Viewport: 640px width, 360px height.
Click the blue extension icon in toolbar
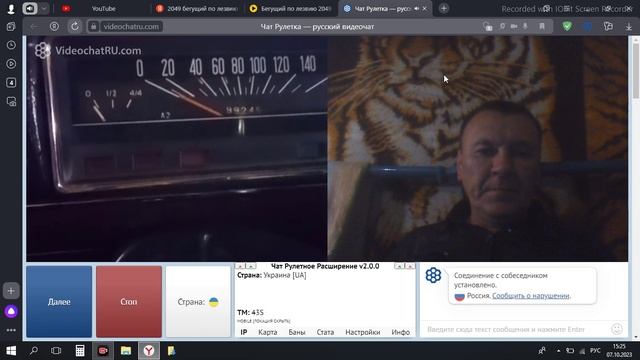pyautogui.click(x=588, y=27)
